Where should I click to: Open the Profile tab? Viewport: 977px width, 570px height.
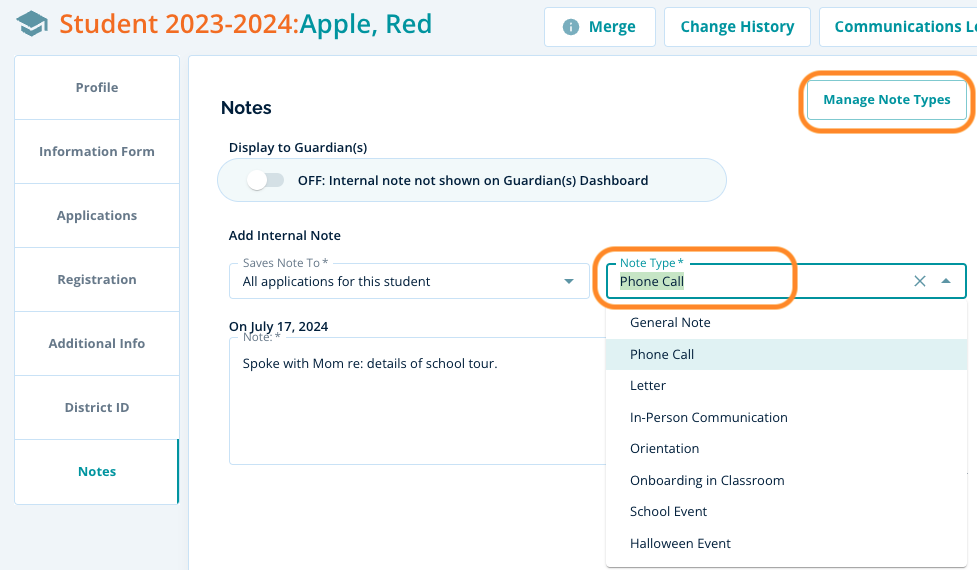click(x=97, y=88)
